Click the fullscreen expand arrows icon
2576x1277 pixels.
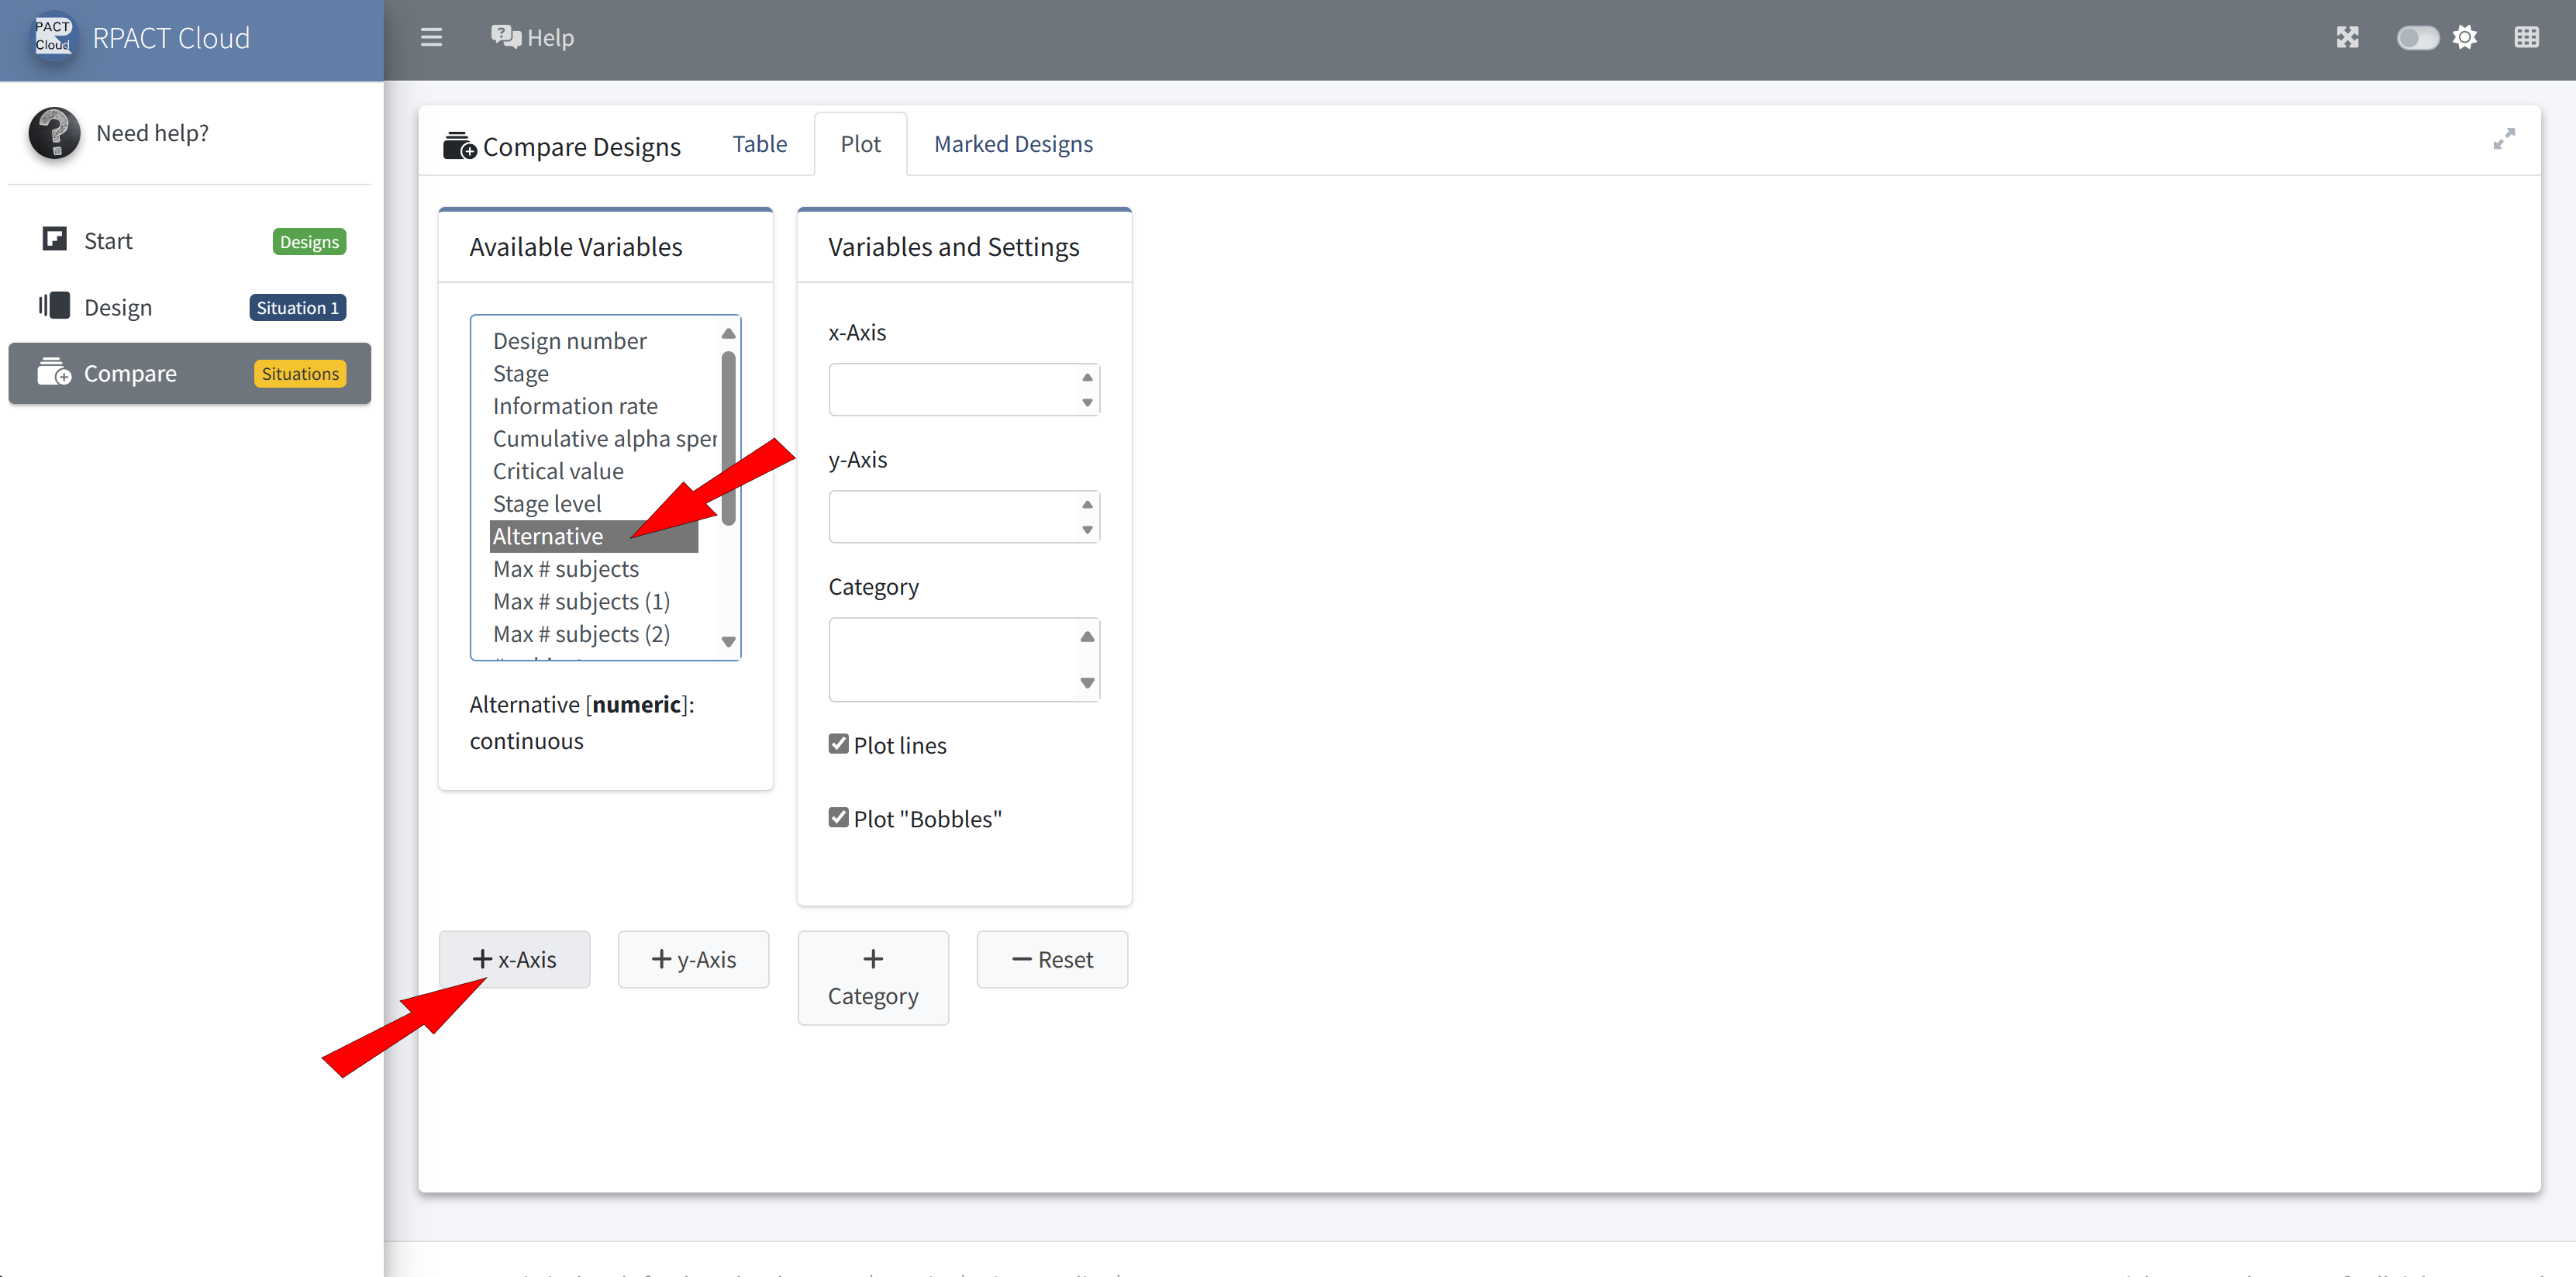(x=2347, y=38)
